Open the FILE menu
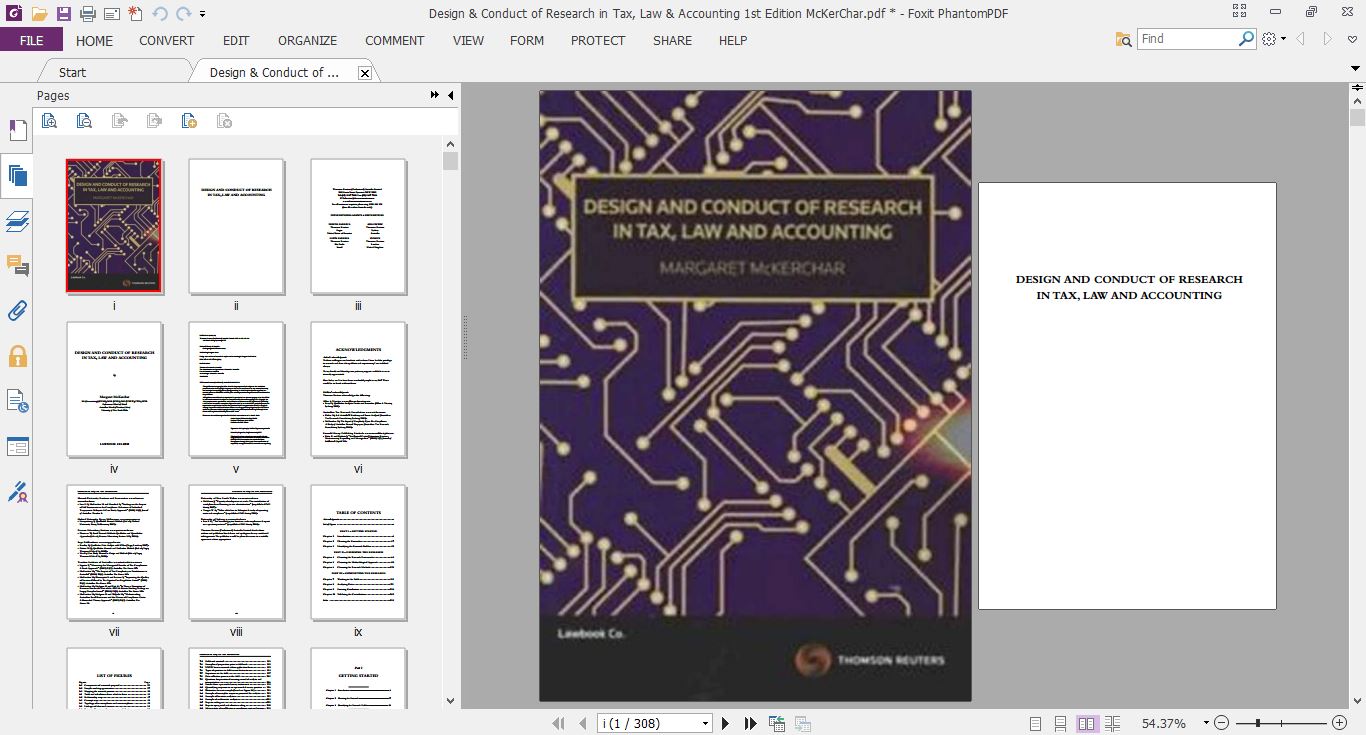1366x735 pixels. pyautogui.click(x=31, y=40)
